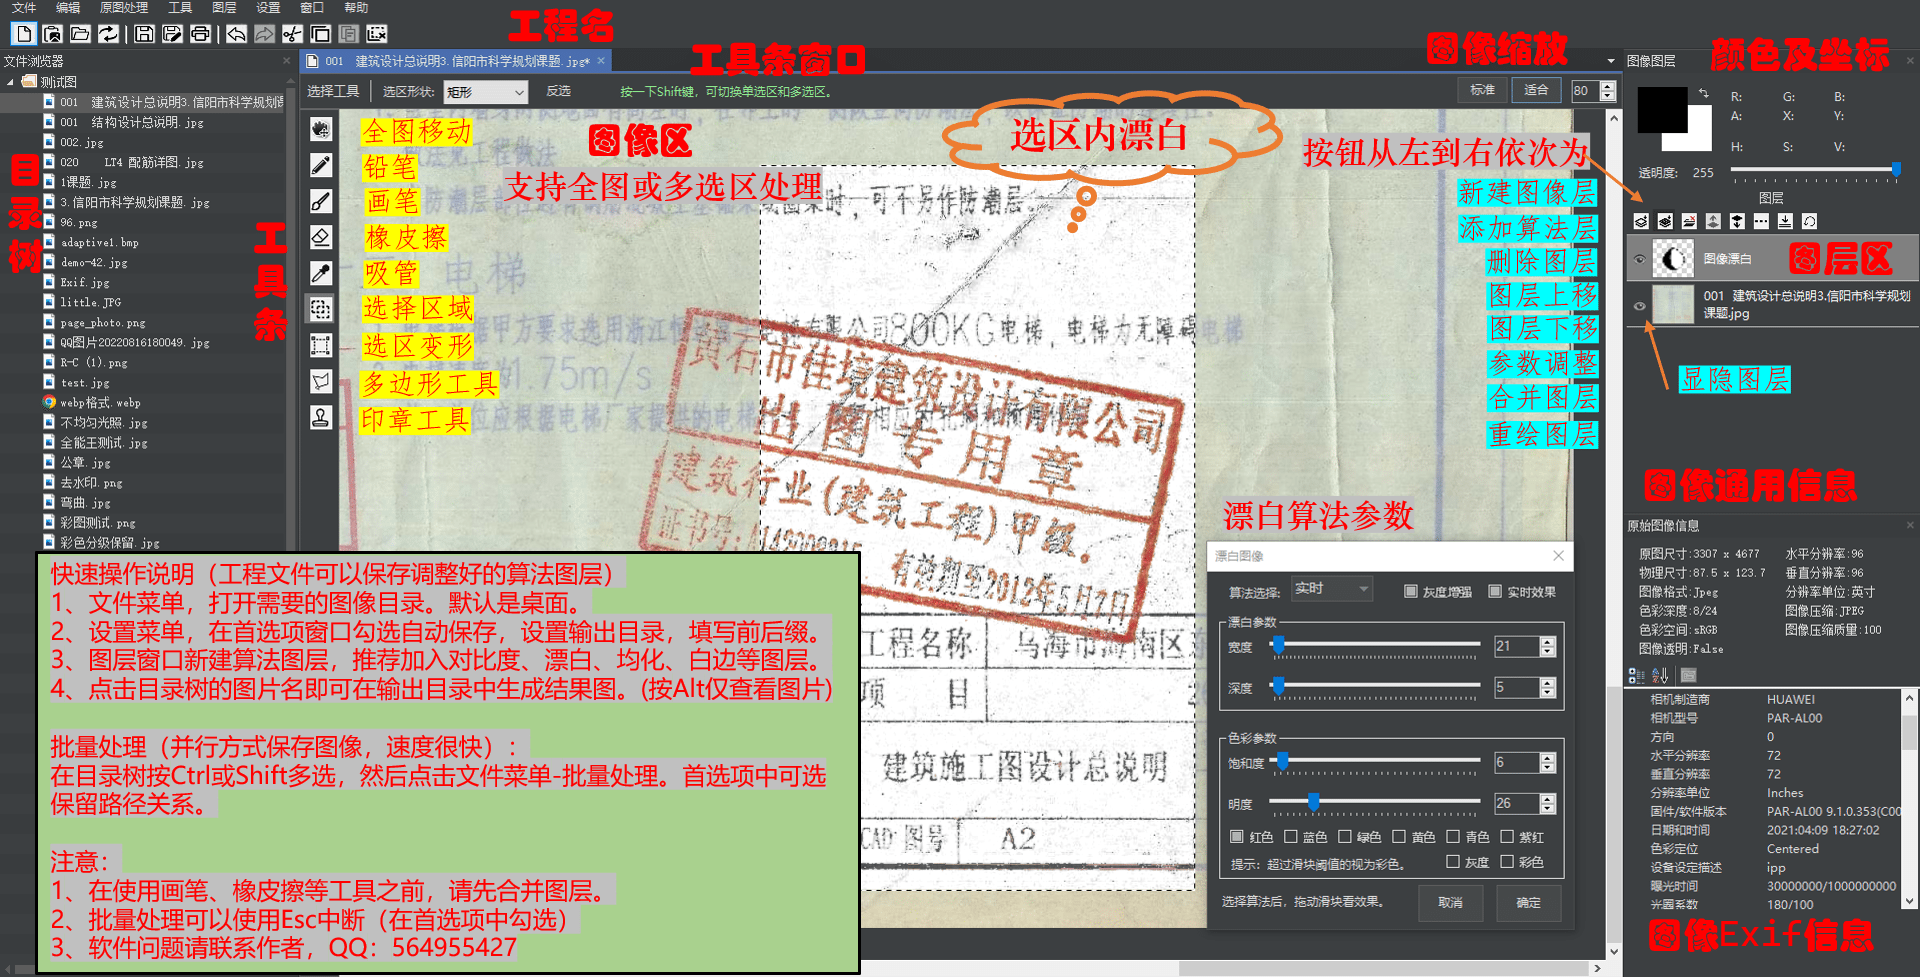Open the 文件 menu
The width and height of the screenshot is (1920, 977).
pyautogui.click(x=24, y=8)
